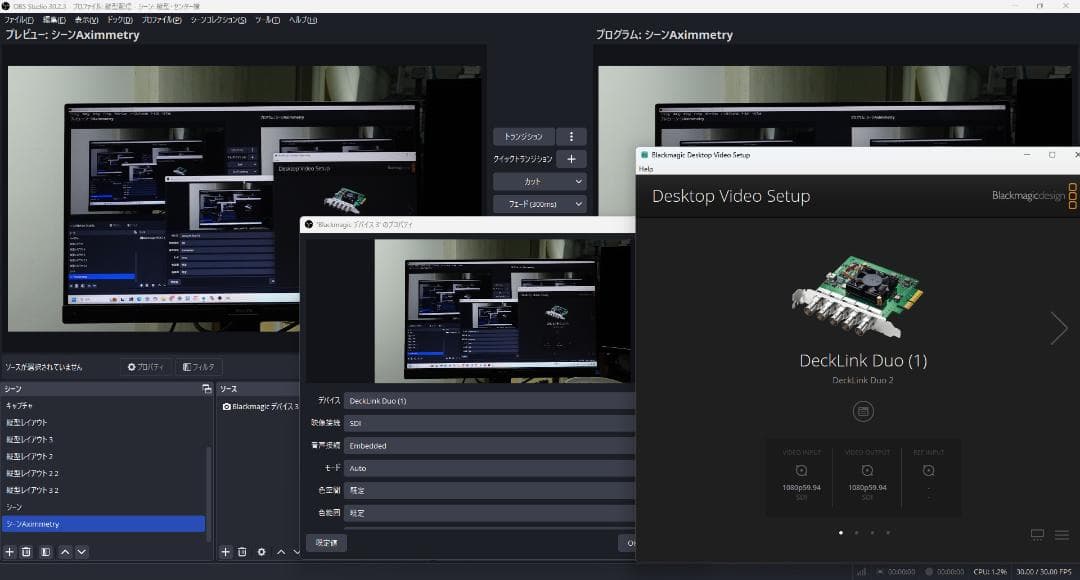Viewport: 1080px width, 580px height.
Task: Select the 縦型レイアウト 3 2 scene
Action: pyautogui.click(x=103, y=490)
